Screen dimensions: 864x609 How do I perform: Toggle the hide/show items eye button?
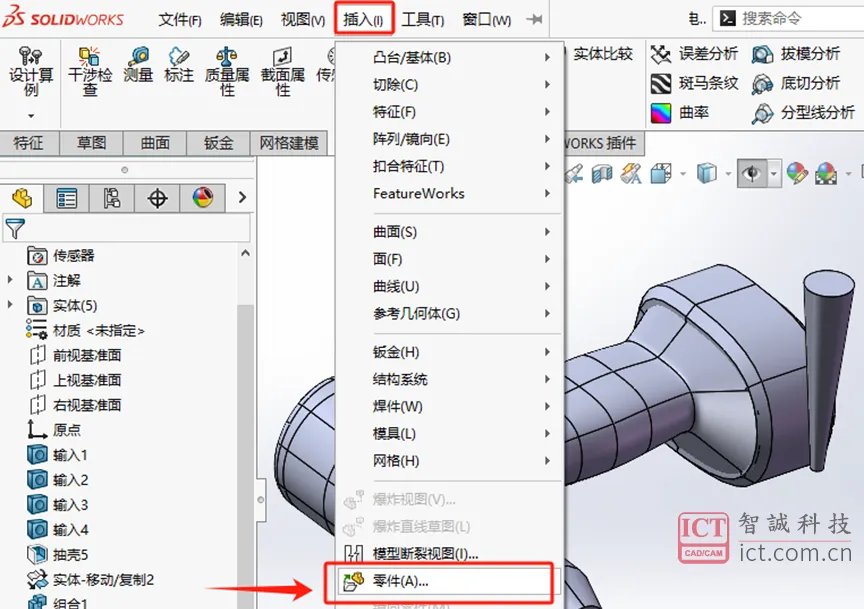752,174
